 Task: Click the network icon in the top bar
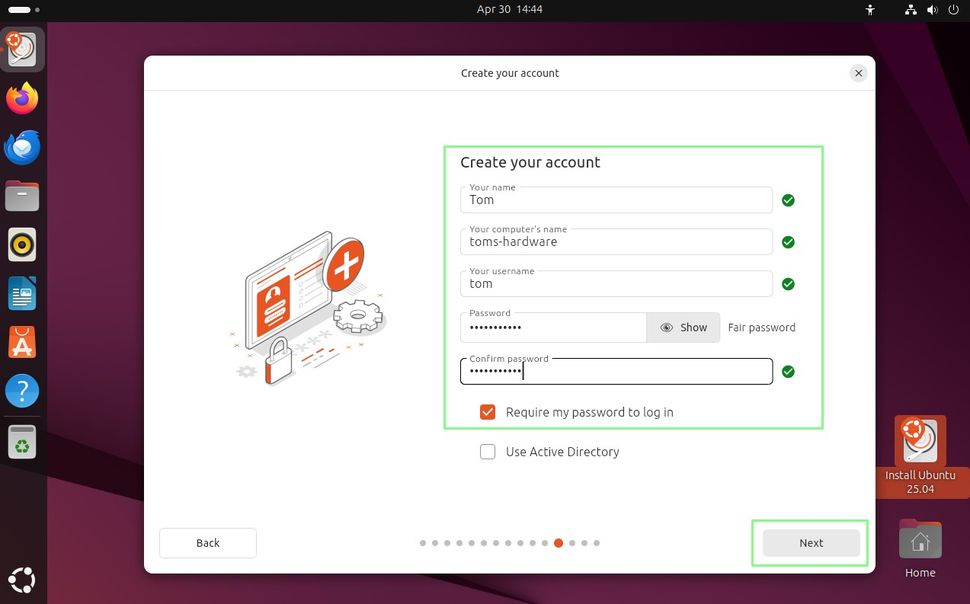click(911, 10)
